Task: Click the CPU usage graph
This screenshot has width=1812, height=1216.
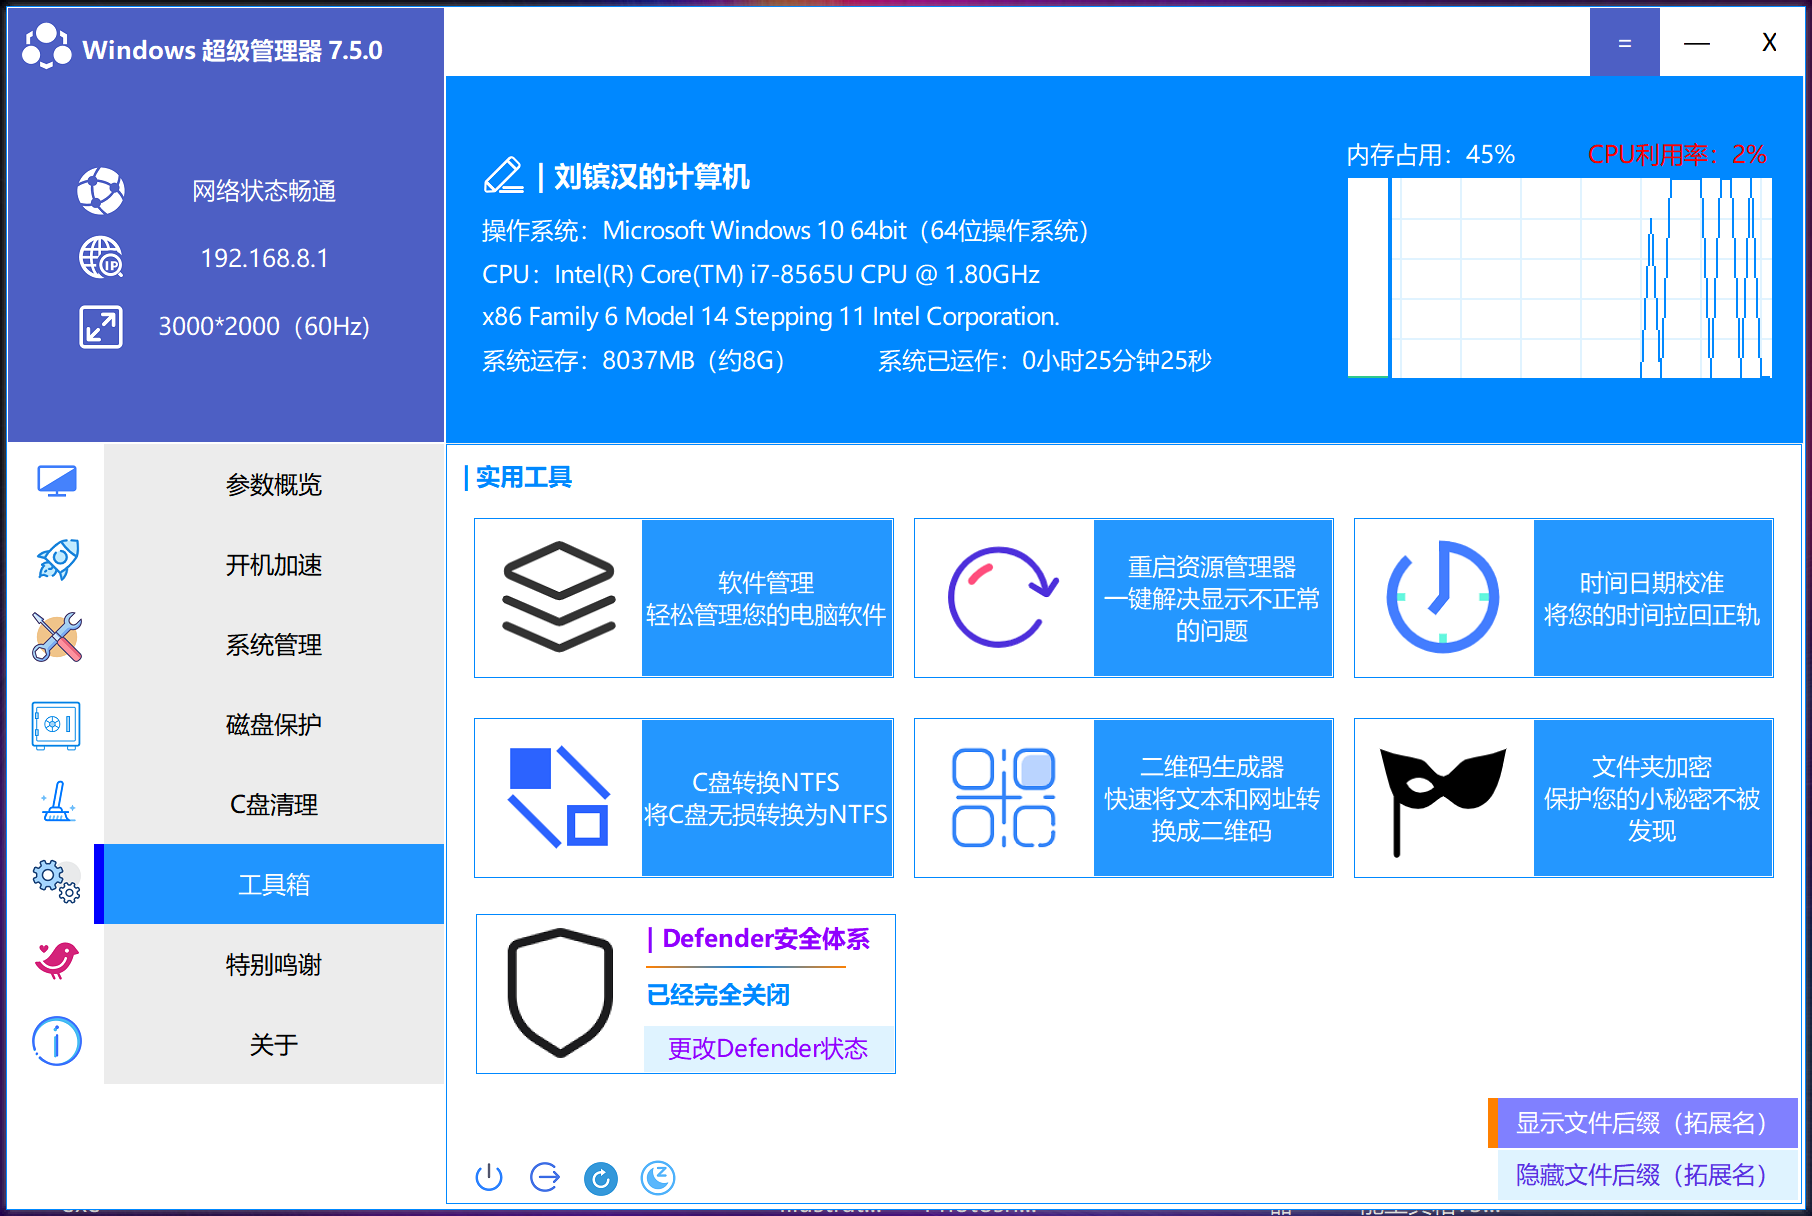Action: click(1582, 278)
